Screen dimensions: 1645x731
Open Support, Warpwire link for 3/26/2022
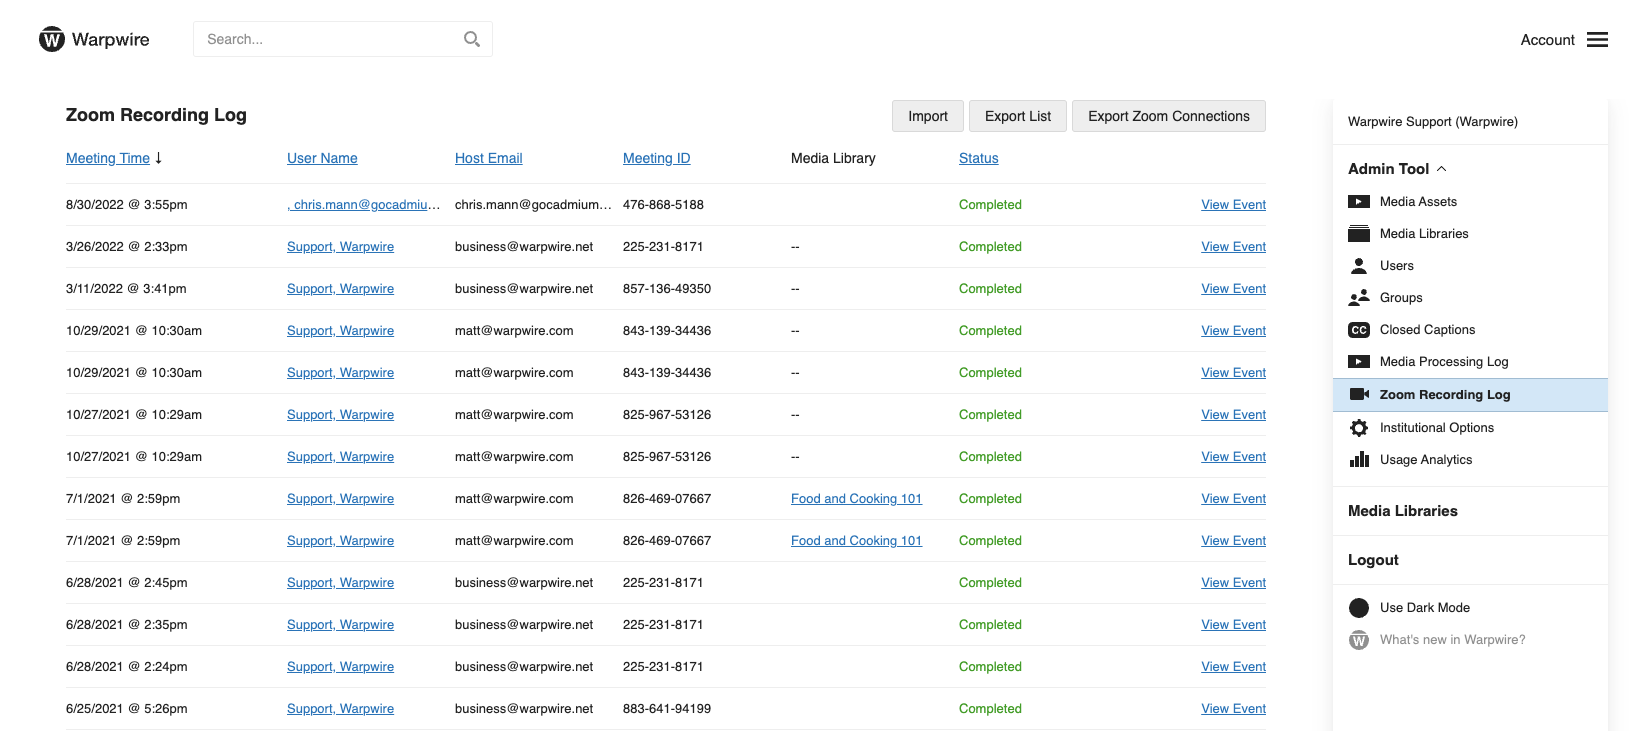point(340,246)
